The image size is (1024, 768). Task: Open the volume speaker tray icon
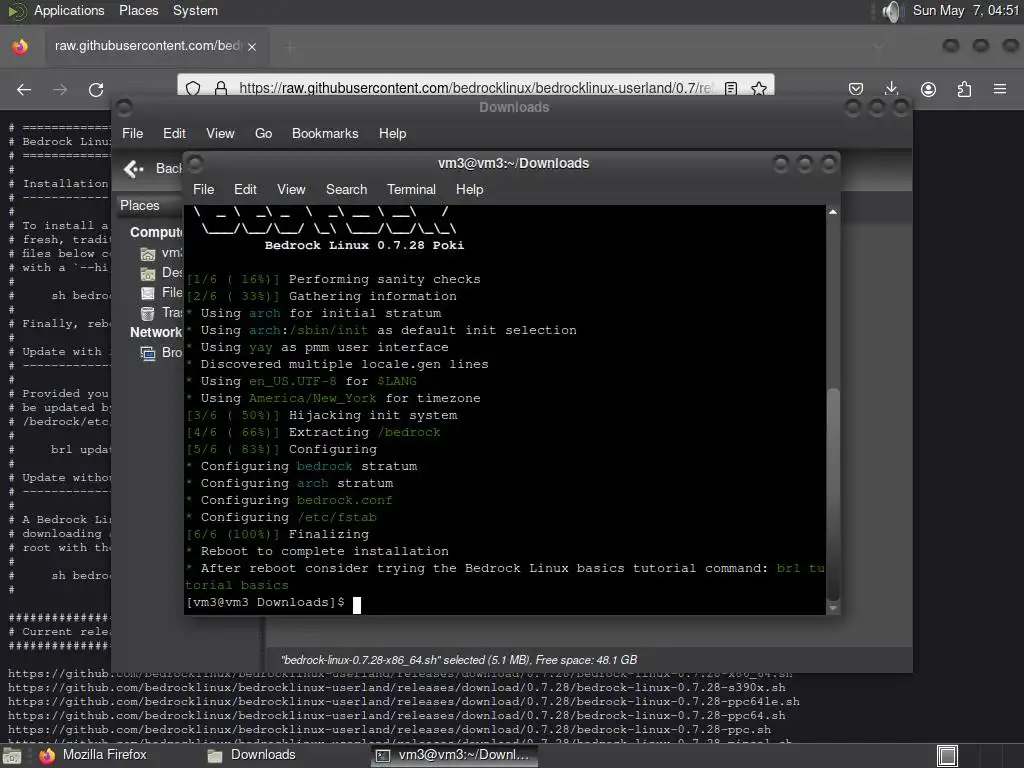pos(891,11)
